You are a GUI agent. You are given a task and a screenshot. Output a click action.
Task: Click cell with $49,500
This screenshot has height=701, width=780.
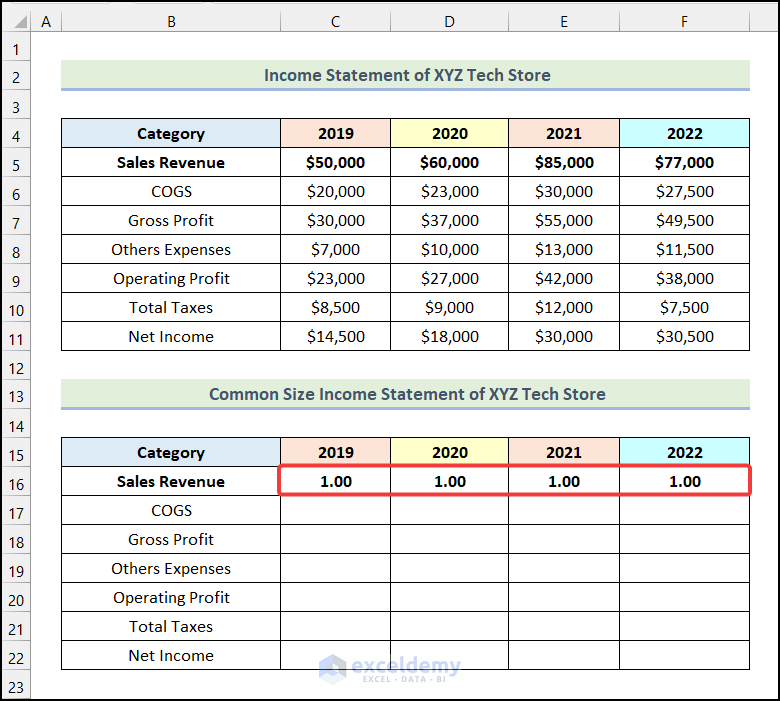(x=684, y=220)
